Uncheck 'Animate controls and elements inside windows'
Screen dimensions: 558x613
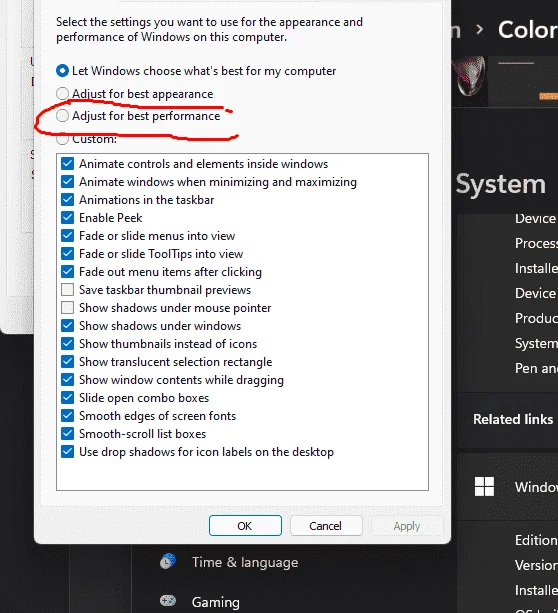click(x=67, y=163)
